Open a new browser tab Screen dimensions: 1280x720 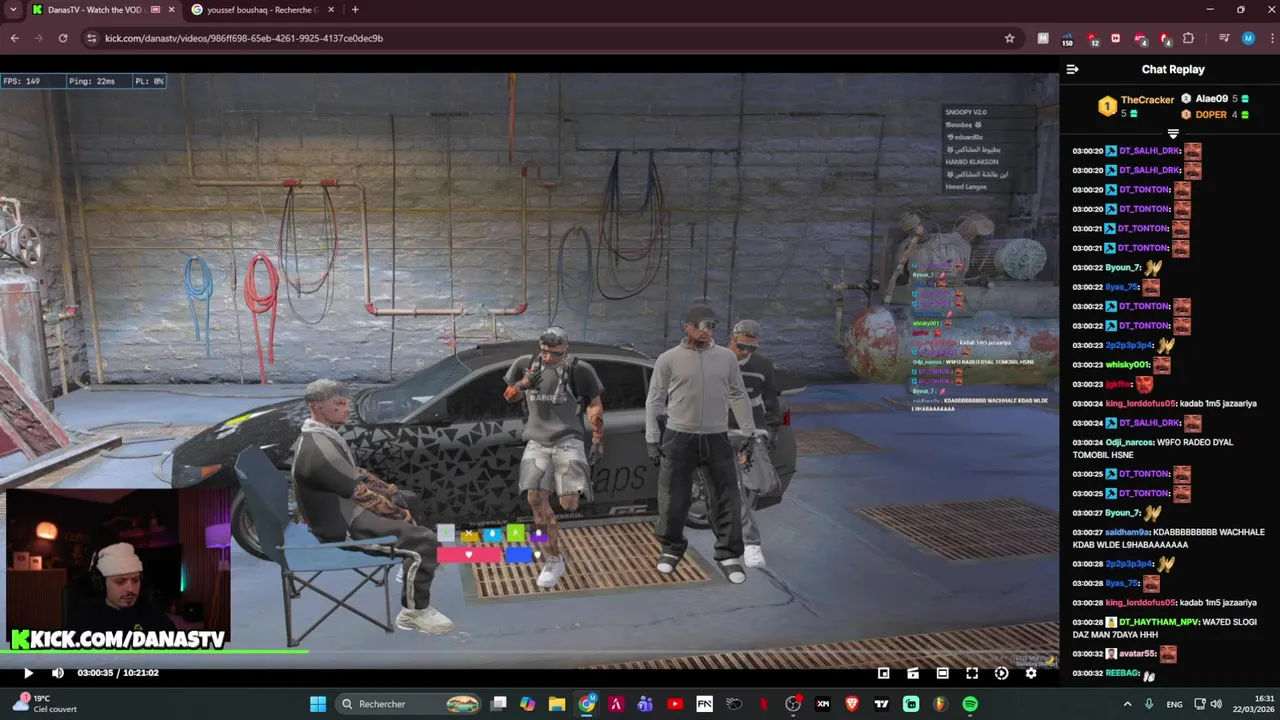coord(355,10)
